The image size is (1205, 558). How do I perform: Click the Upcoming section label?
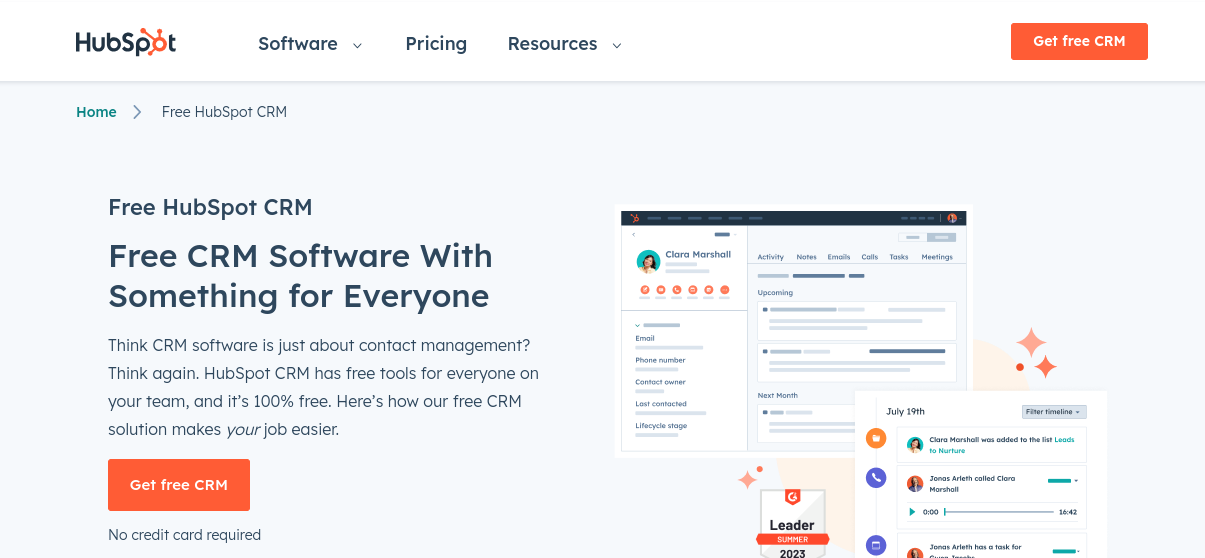(x=775, y=293)
